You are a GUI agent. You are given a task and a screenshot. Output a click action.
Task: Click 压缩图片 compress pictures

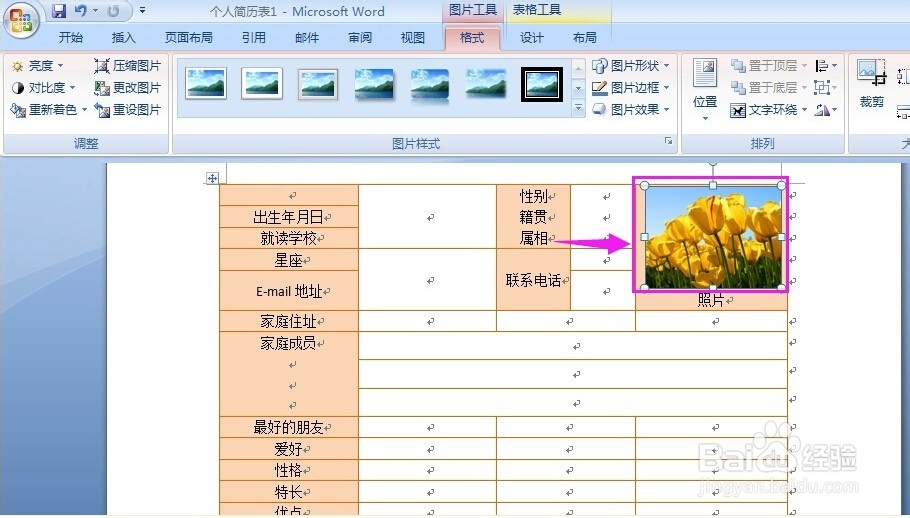pos(128,66)
